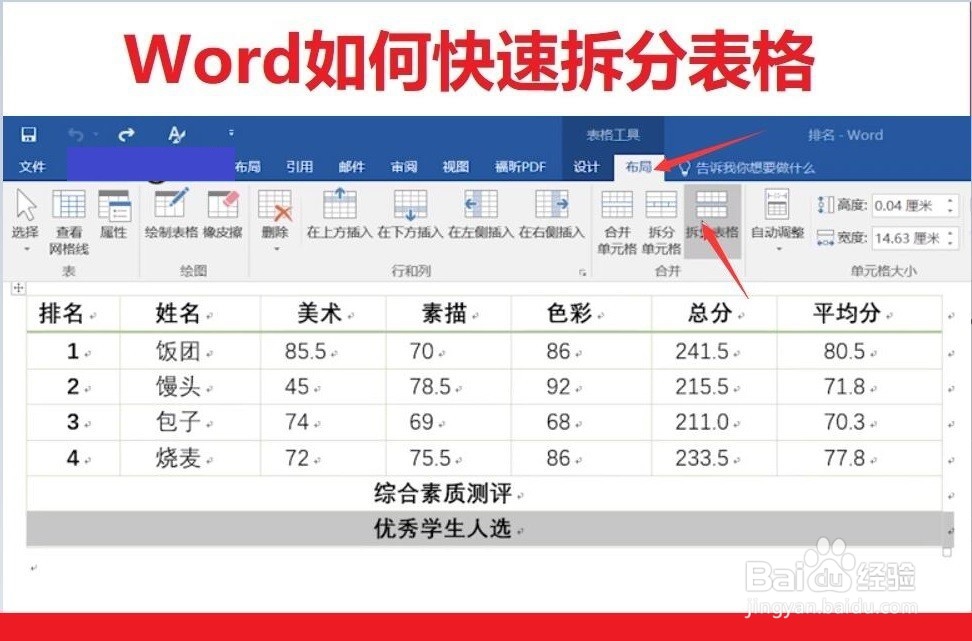
Task: Click 在左侧插入 insert left
Action: (x=481, y=214)
